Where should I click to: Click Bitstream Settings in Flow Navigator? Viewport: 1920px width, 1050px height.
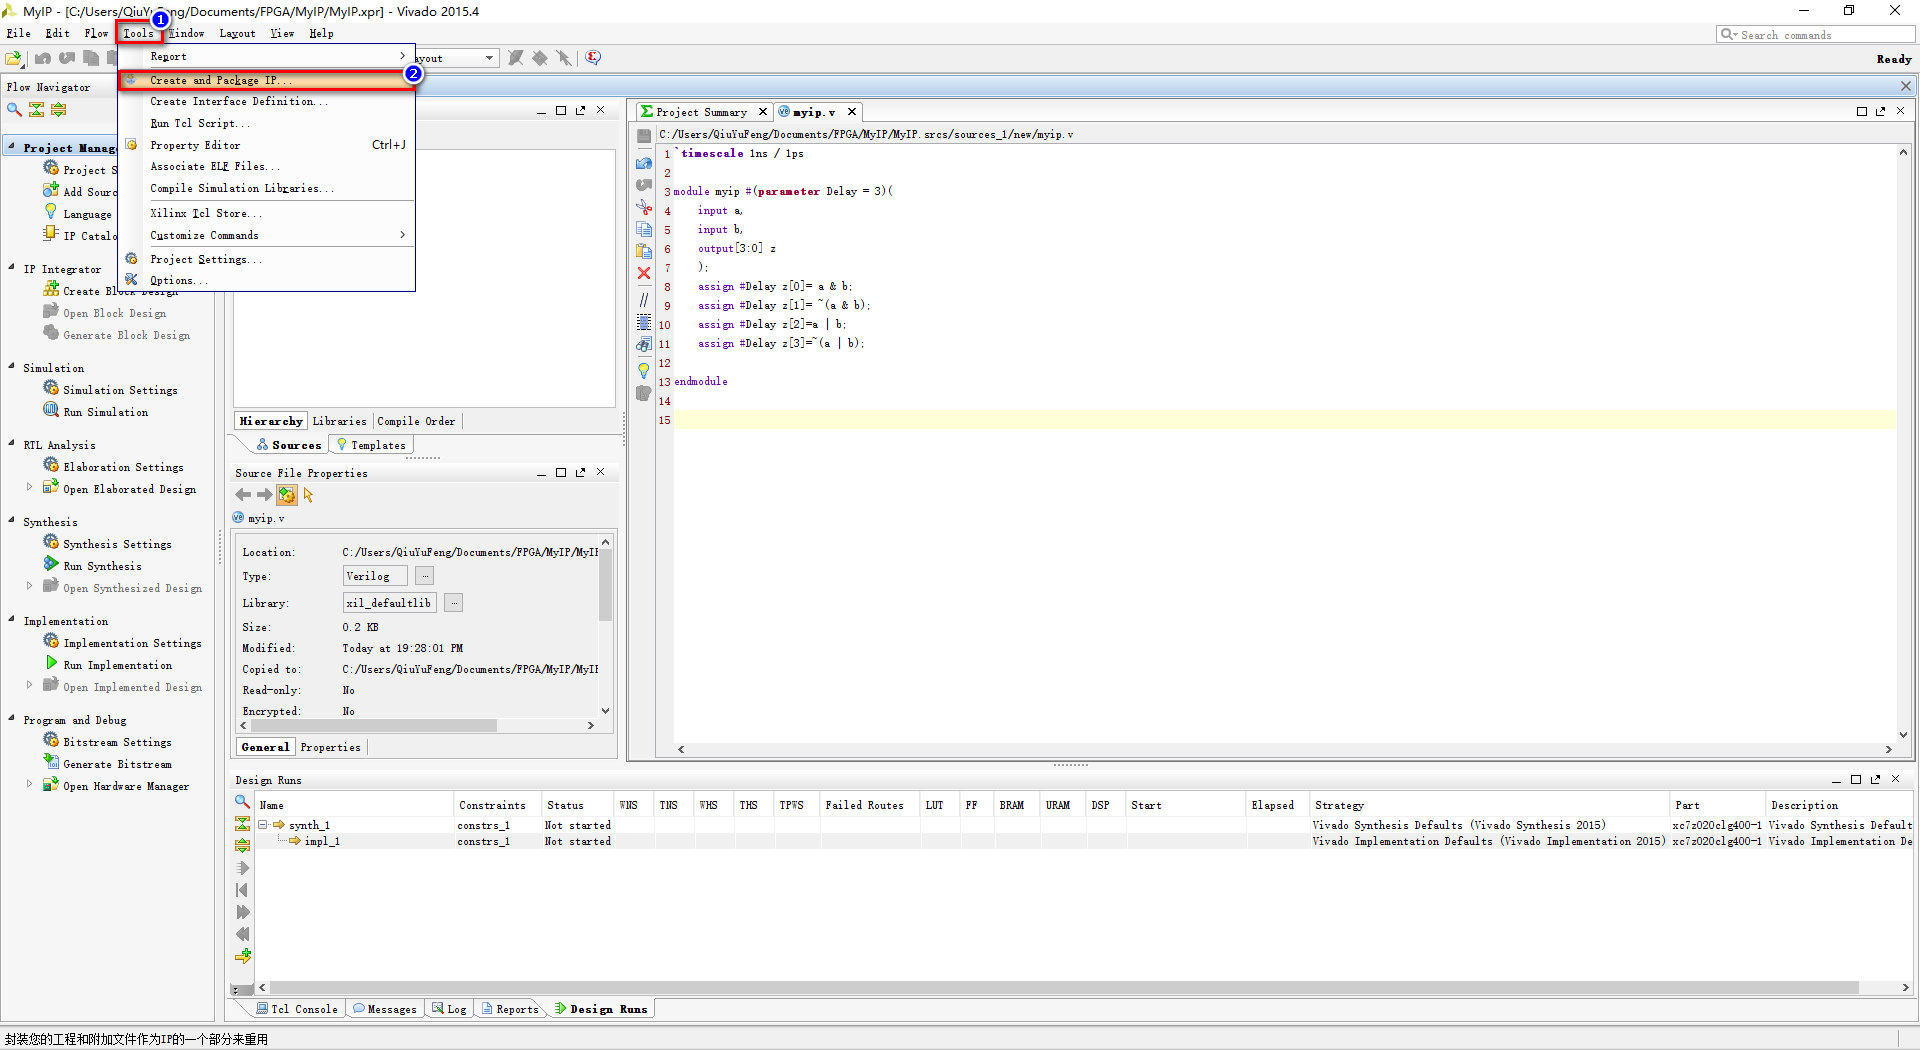pyautogui.click(x=117, y=742)
